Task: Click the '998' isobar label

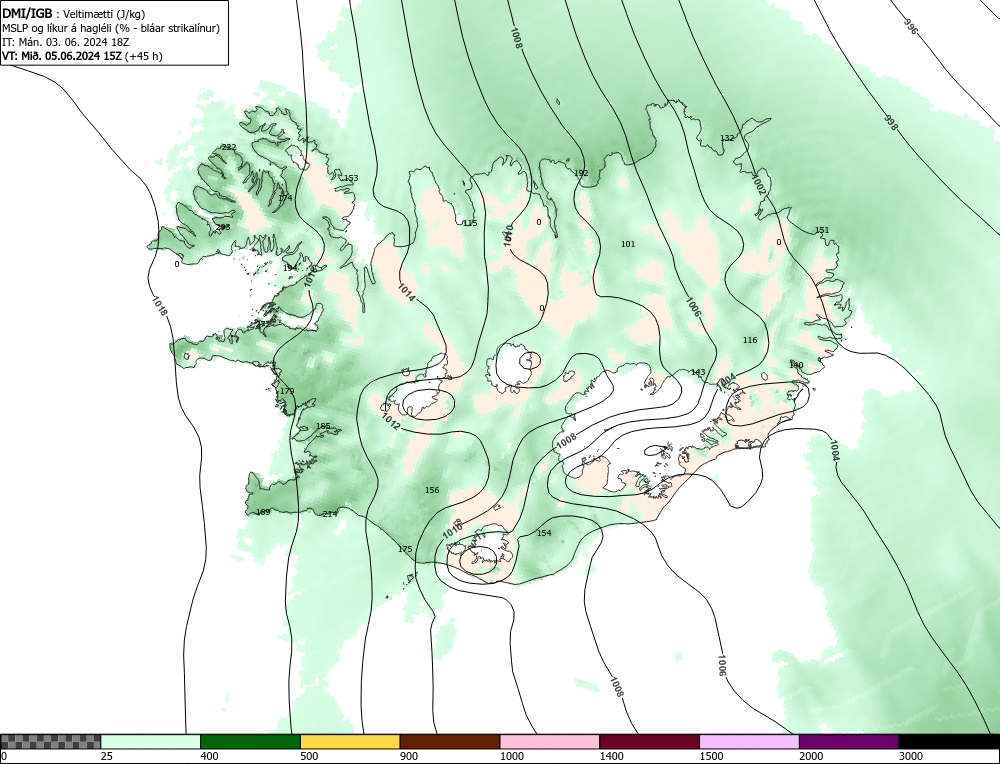Action: click(890, 123)
